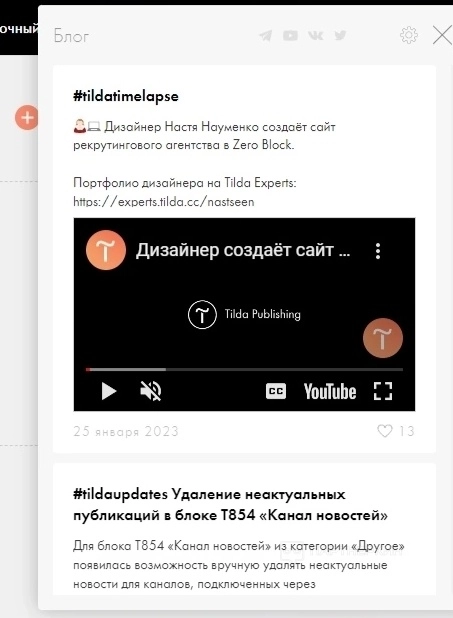Open experts.tilda.cc/nastseen portfolio link
Screen dimensions: 453x618
coord(164,202)
